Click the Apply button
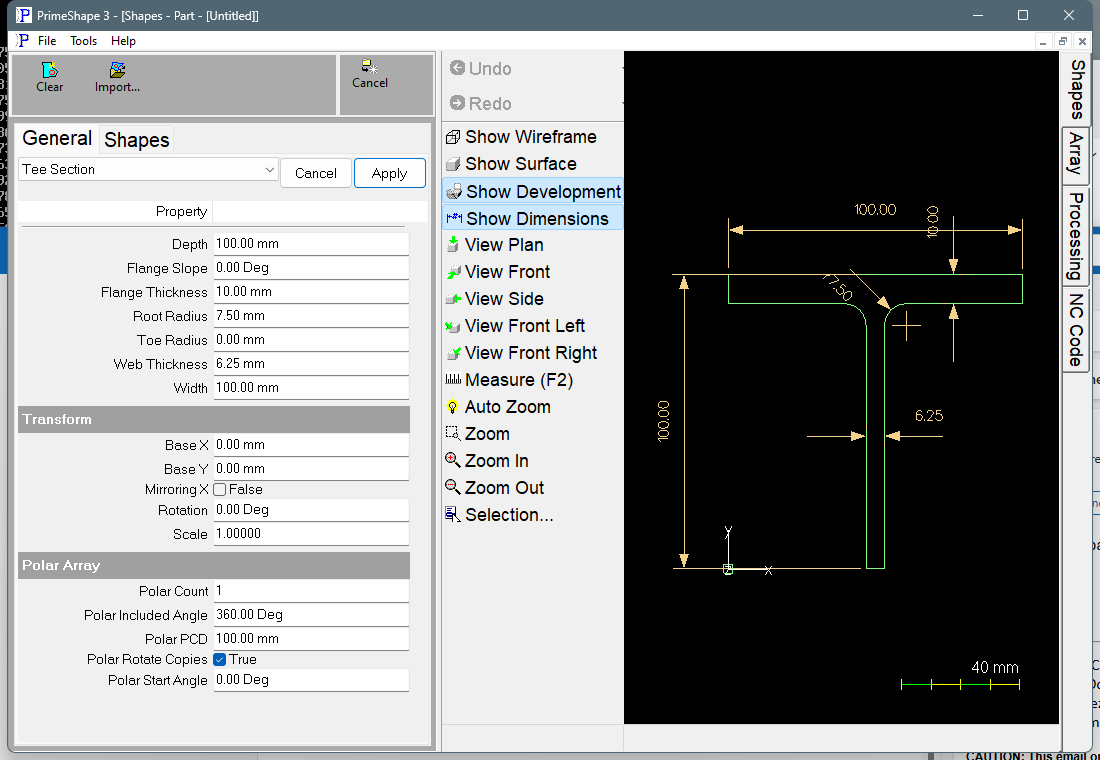Screen dimensions: 1100x760 [389, 173]
